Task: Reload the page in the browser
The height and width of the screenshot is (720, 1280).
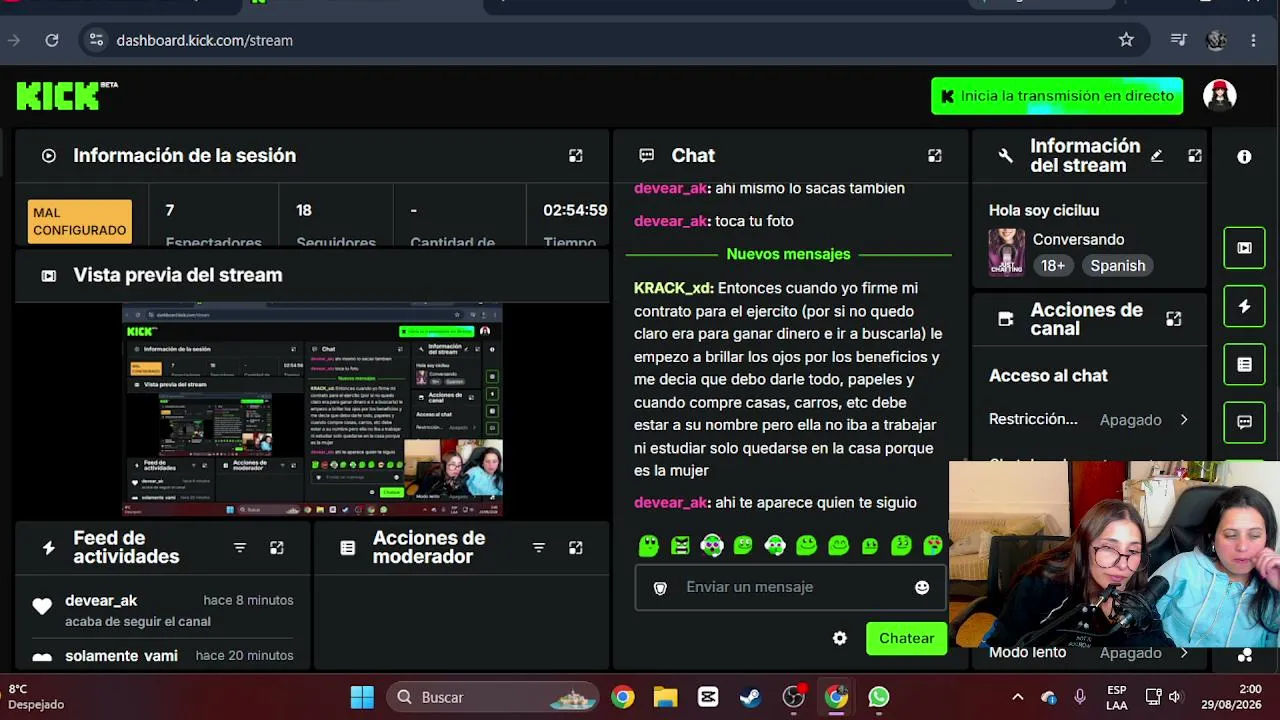Action: 52,40
